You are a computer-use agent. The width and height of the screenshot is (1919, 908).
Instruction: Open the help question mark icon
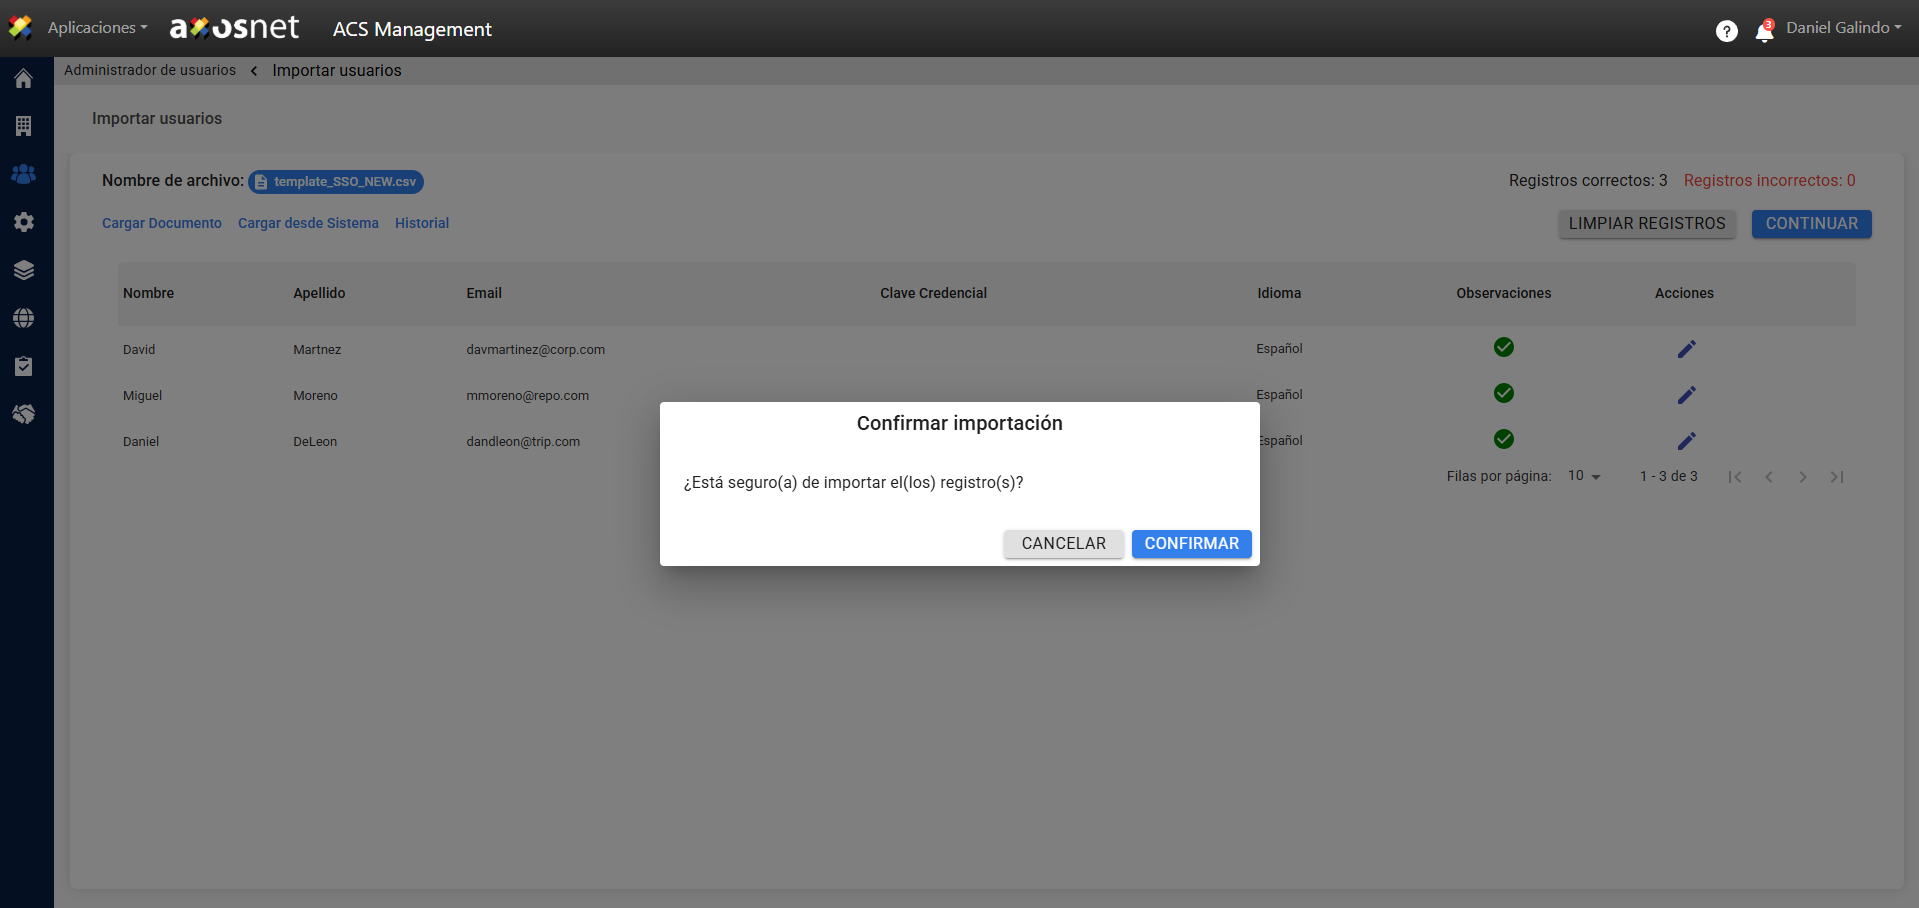tap(1726, 31)
